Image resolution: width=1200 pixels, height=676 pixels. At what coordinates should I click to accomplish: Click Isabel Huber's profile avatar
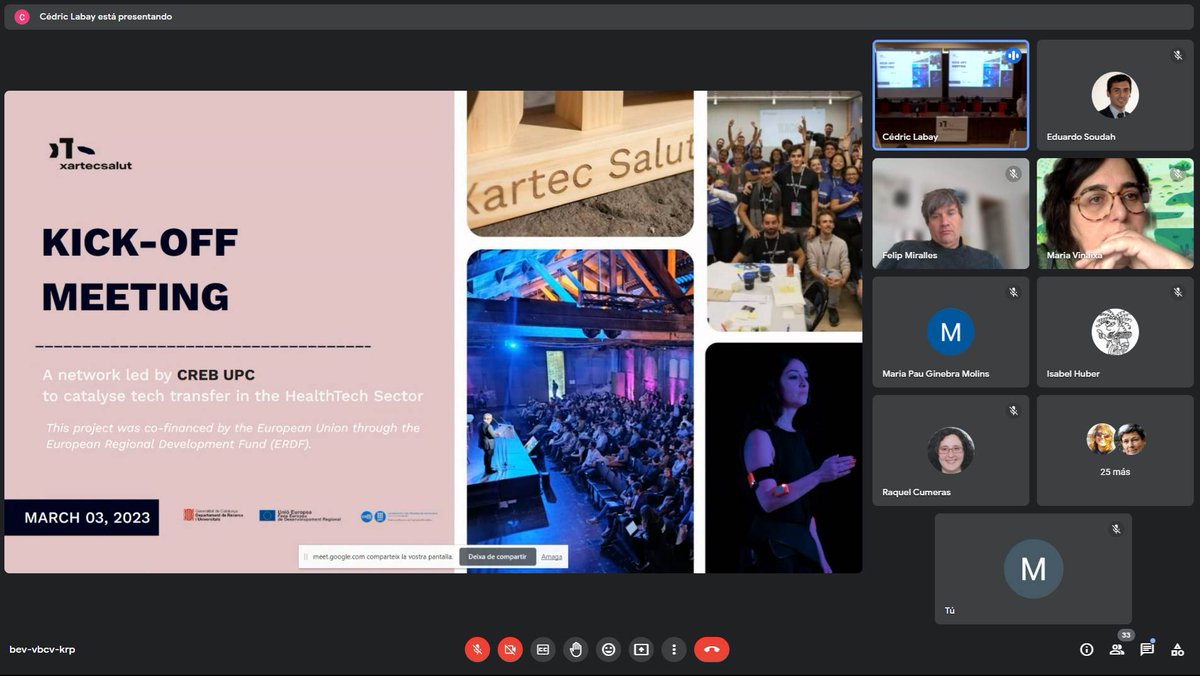click(x=1115, y=332)
